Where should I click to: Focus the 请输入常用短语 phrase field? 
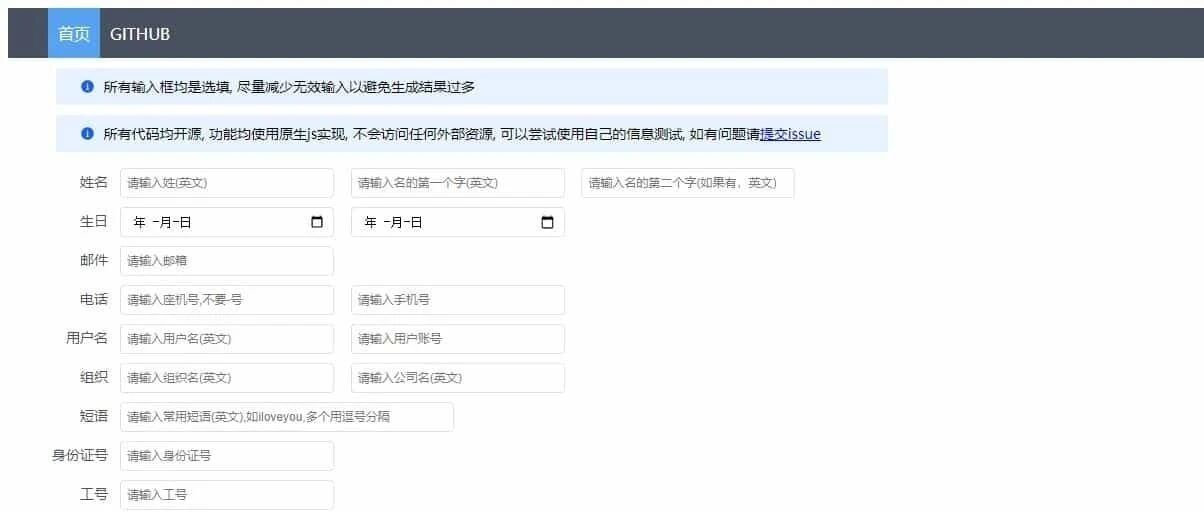coord(287,417)
